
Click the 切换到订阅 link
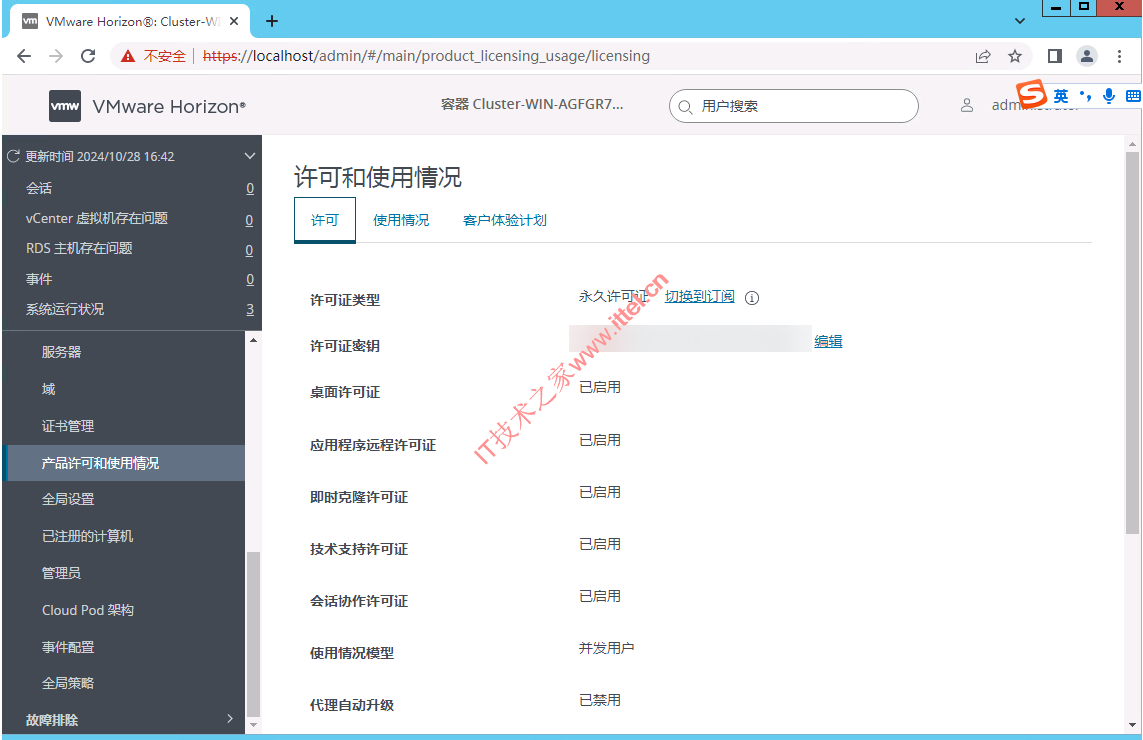(699, 296)
